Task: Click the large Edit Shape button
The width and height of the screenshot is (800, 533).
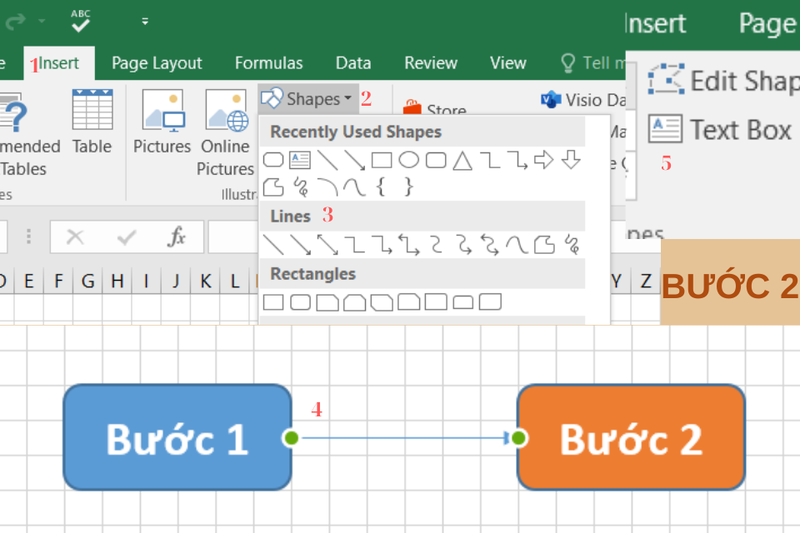Action: point(723,81)
